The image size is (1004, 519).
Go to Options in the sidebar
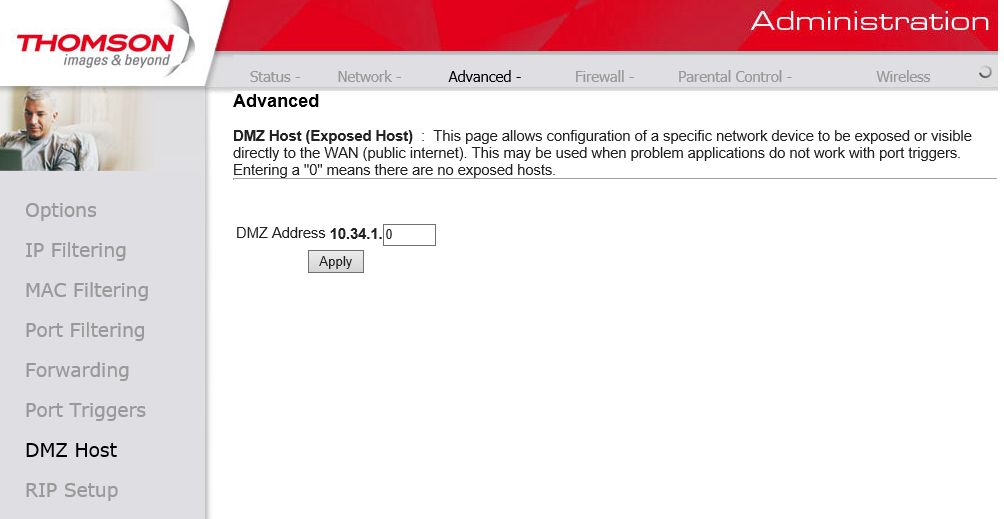[61, 211]
